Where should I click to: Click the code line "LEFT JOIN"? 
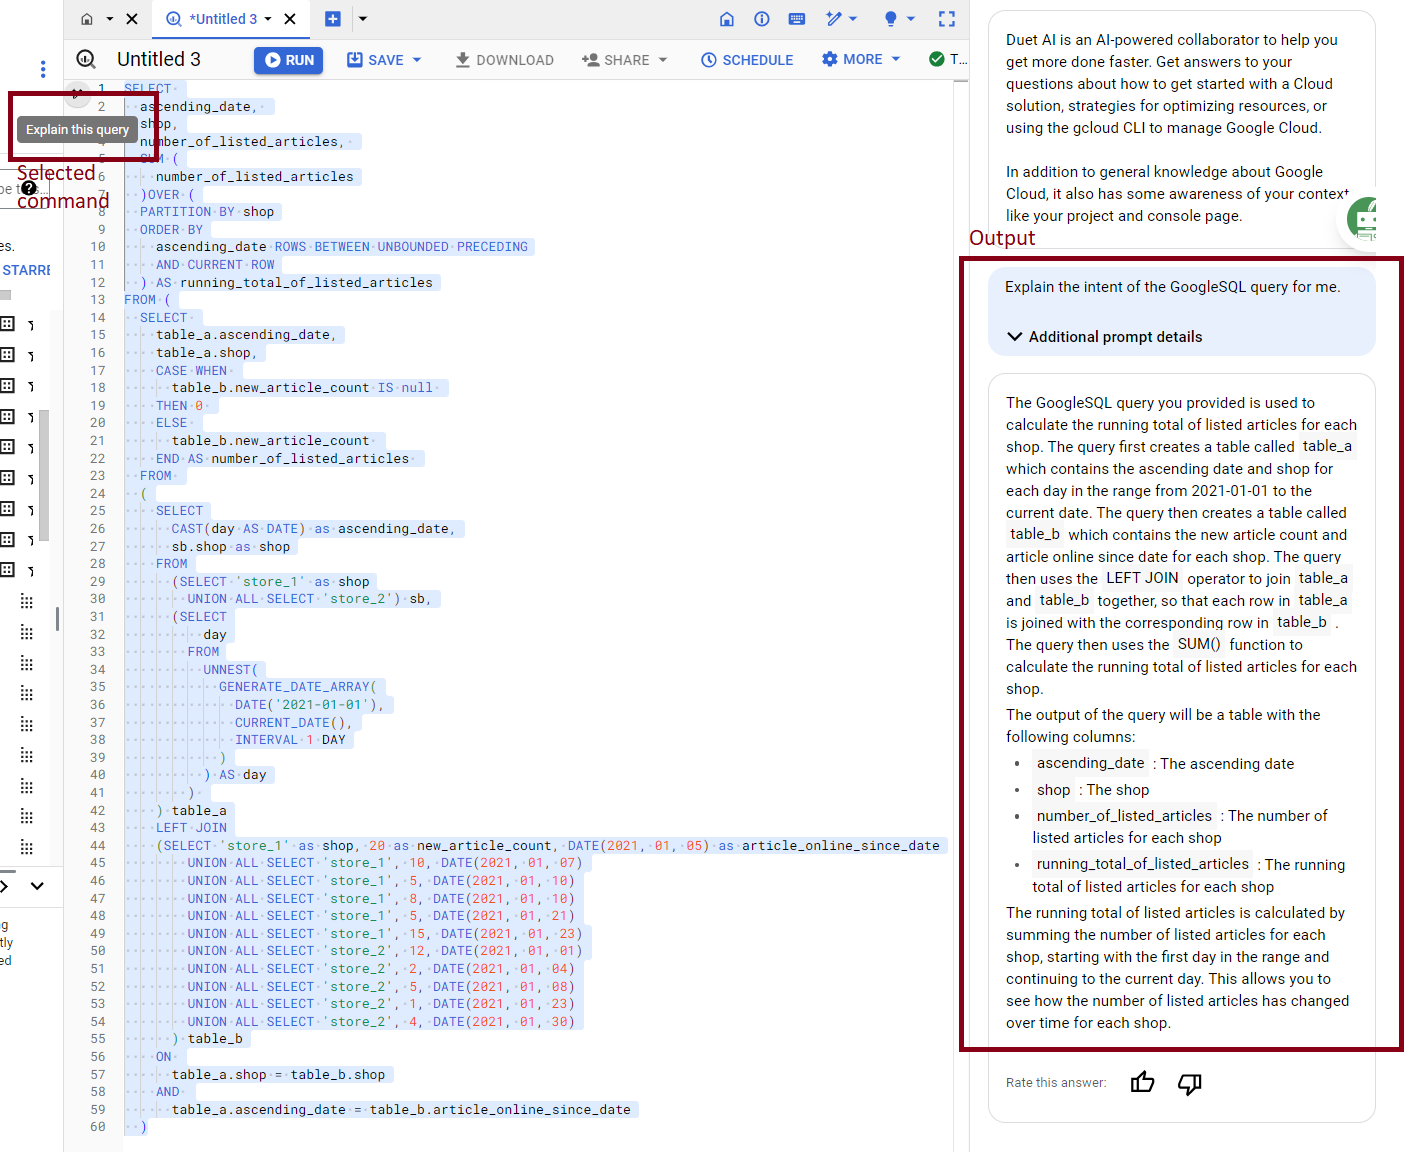point(192,828)
